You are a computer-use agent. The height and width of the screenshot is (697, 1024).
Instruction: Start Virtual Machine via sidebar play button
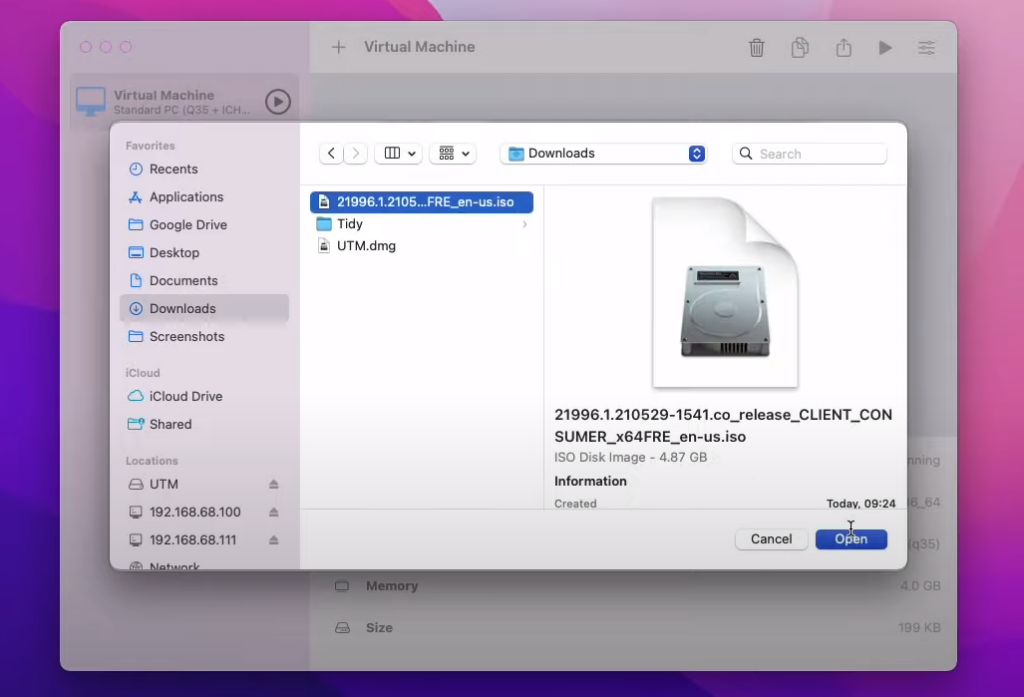pyautogui.click(x=278, y=101)
